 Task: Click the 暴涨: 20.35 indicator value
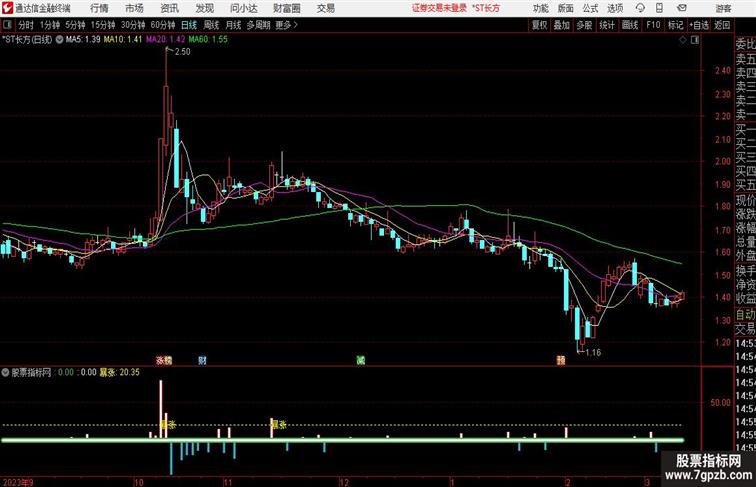pos(120,372)
